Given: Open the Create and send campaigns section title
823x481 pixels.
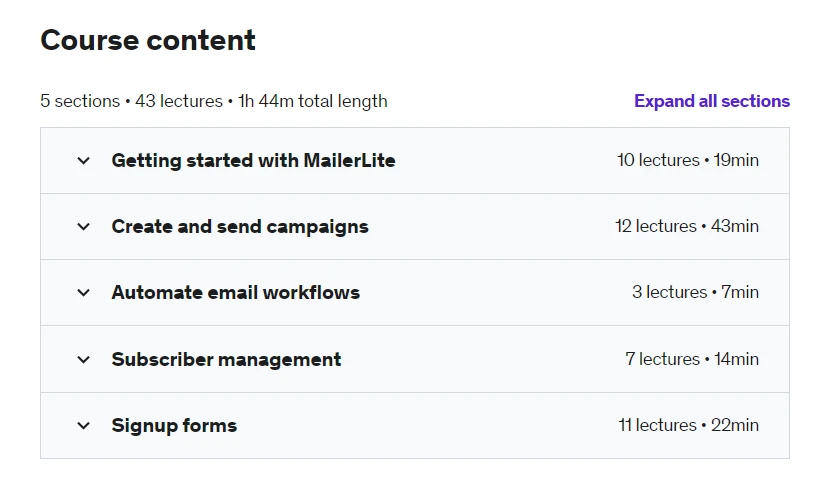Looking at the screenshot, I should pyautogui.click(x=240, y=227).
